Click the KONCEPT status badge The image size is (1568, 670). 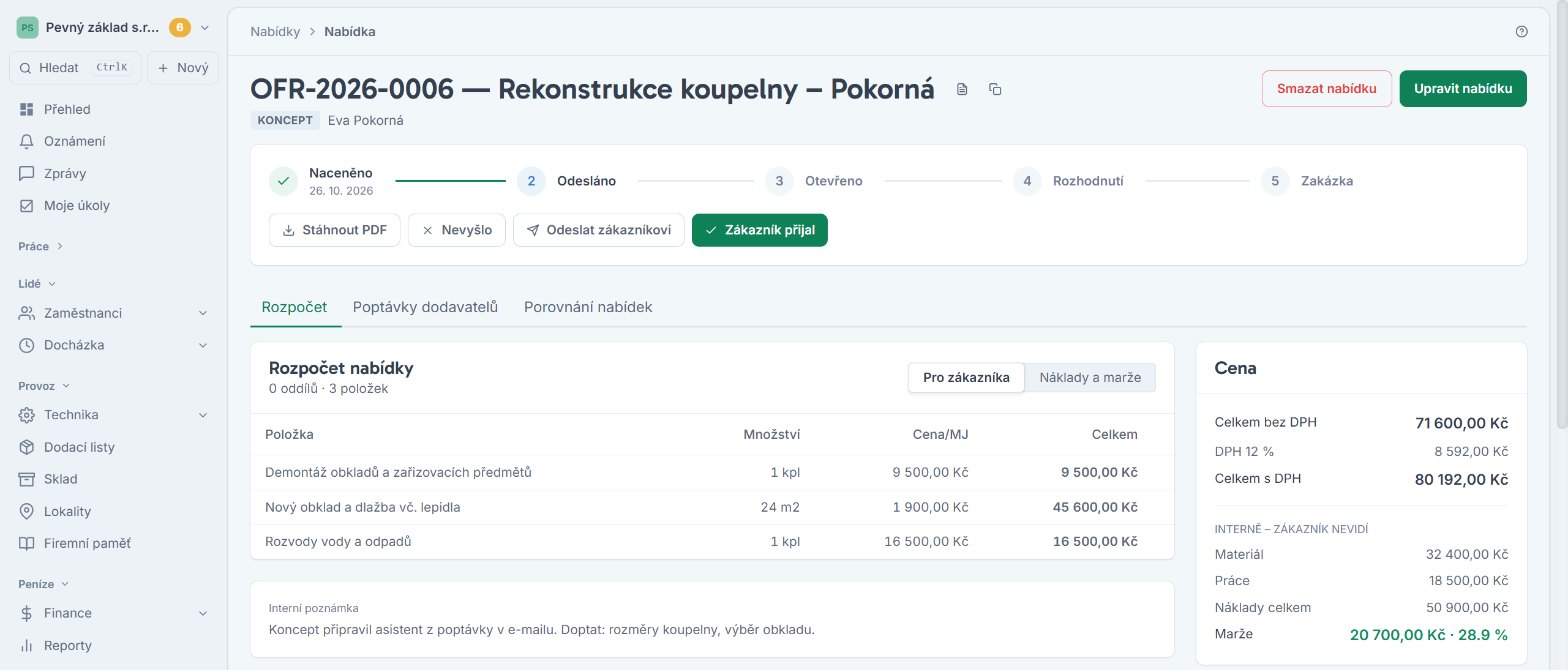[x=285, y=120]
